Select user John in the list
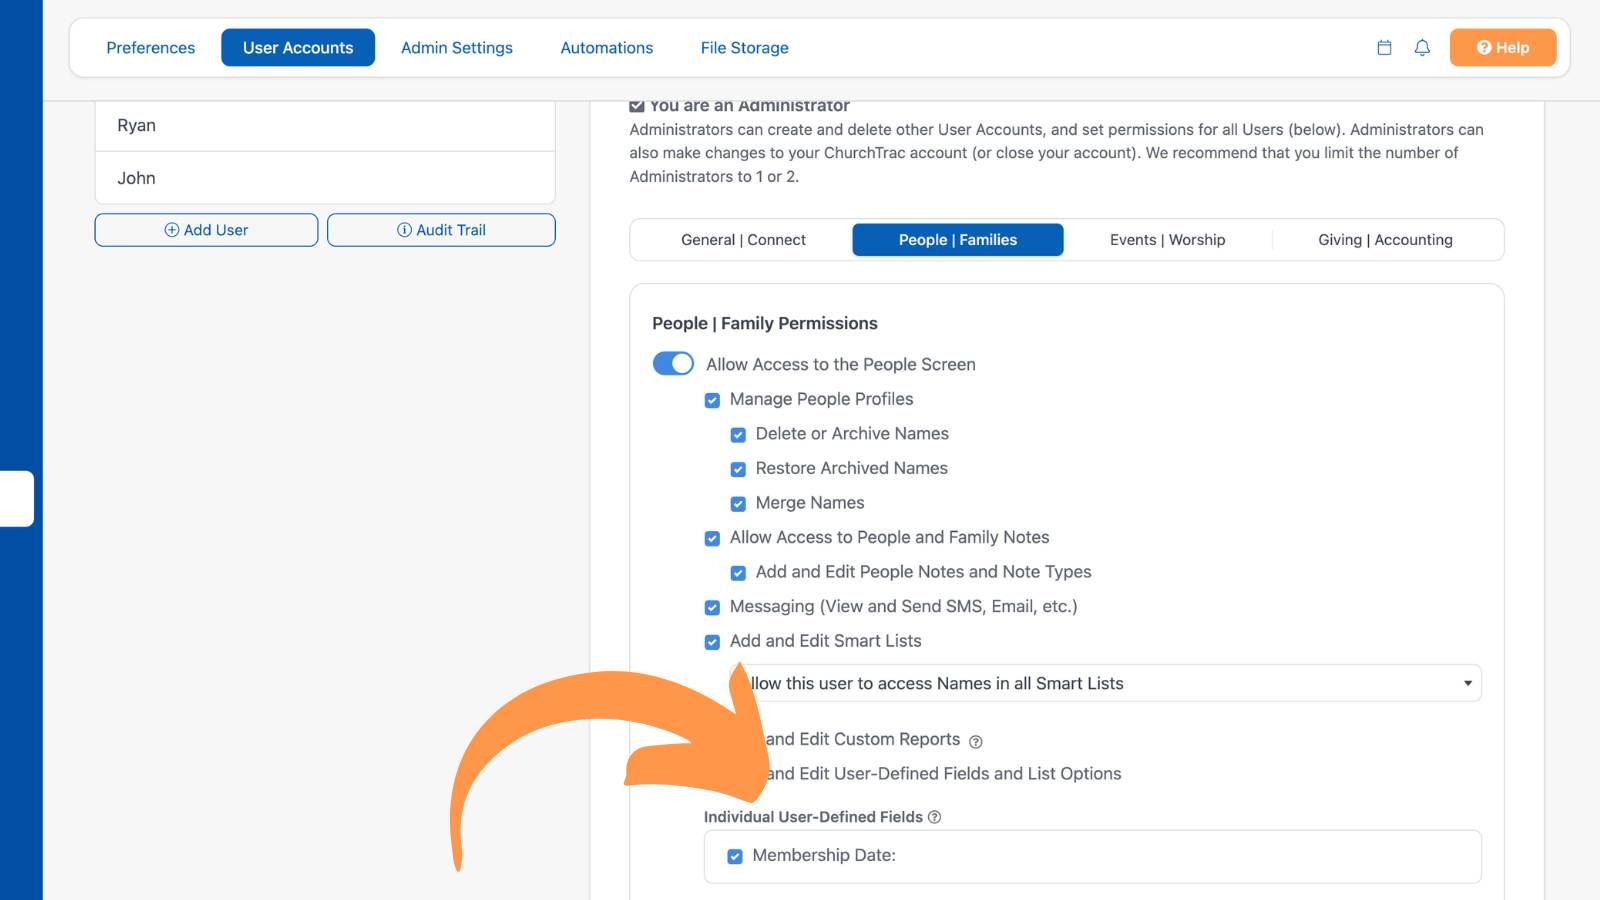The width and height of the screenshot is (1600, 900). (x=325, y=178)
